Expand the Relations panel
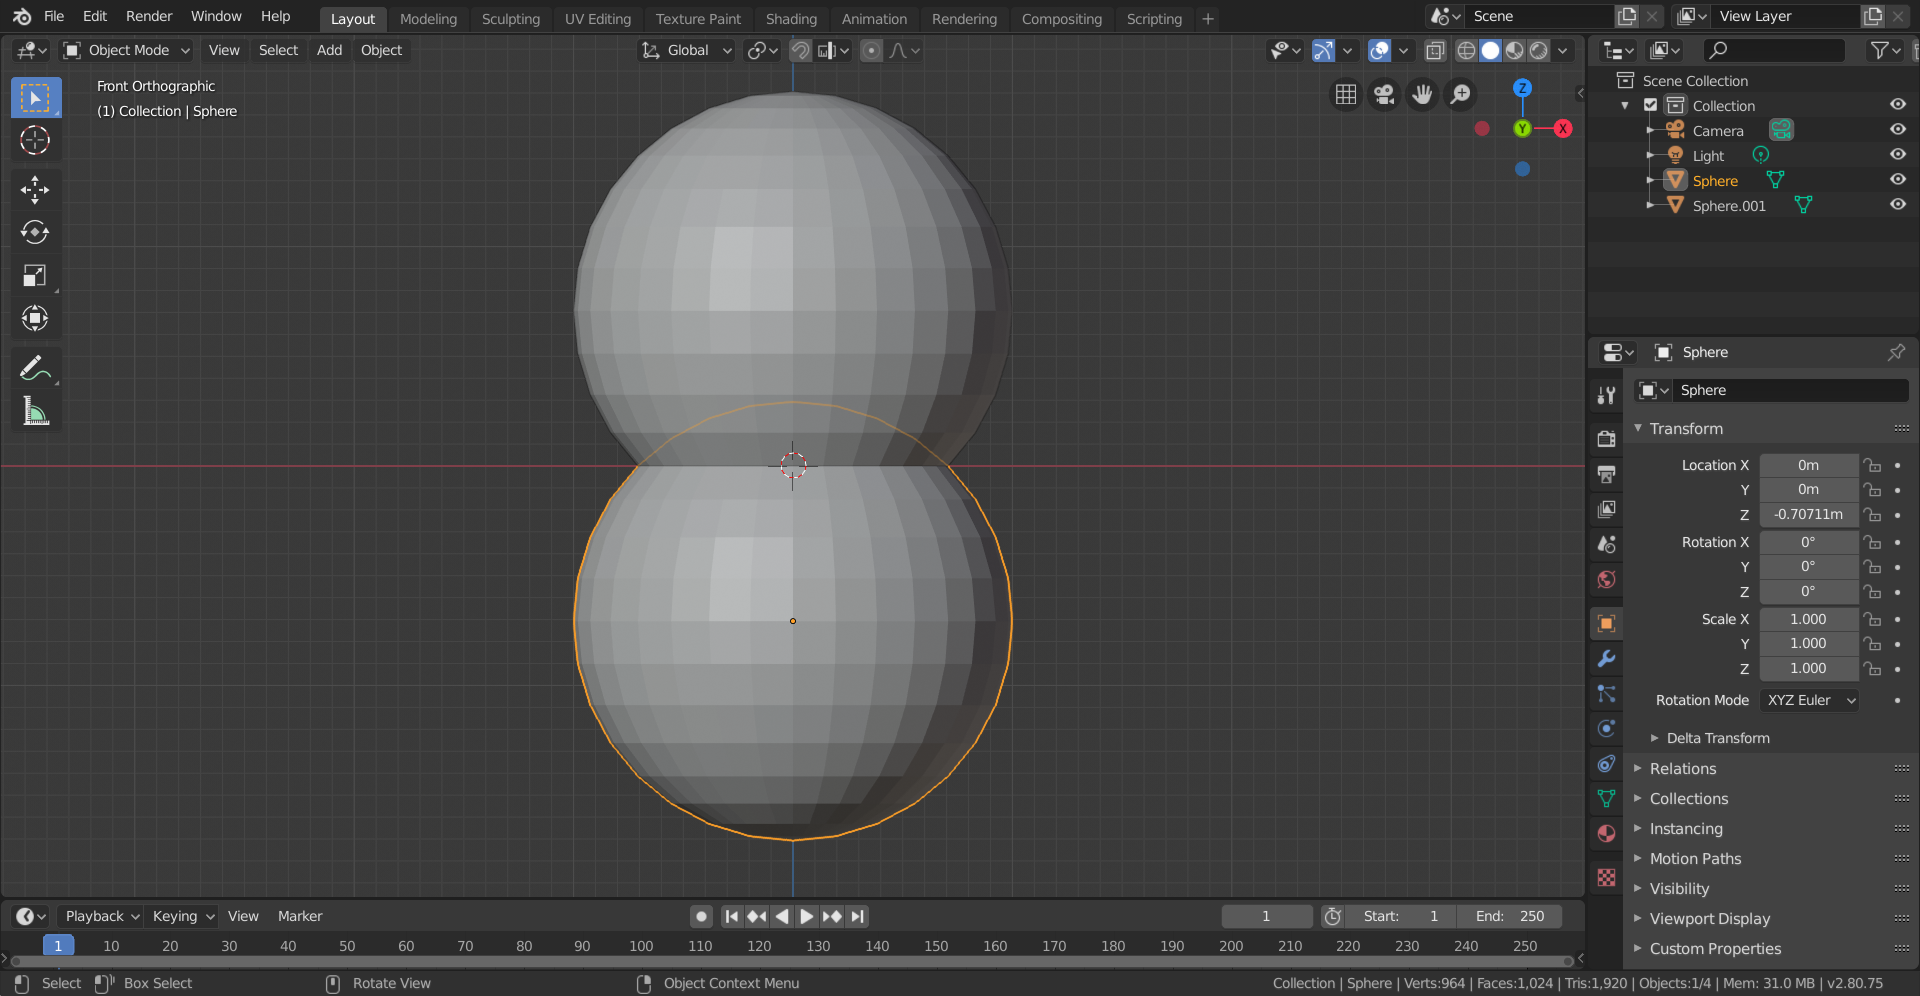Image resolution: width=1920 pixels, height=996 pixels. tap(1683, 769)
